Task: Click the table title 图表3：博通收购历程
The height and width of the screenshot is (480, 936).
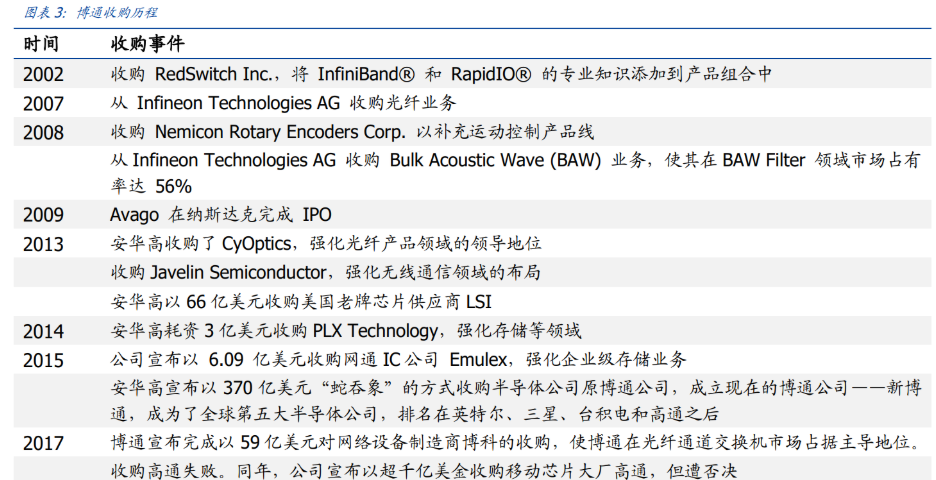Action: click(91, 13)
